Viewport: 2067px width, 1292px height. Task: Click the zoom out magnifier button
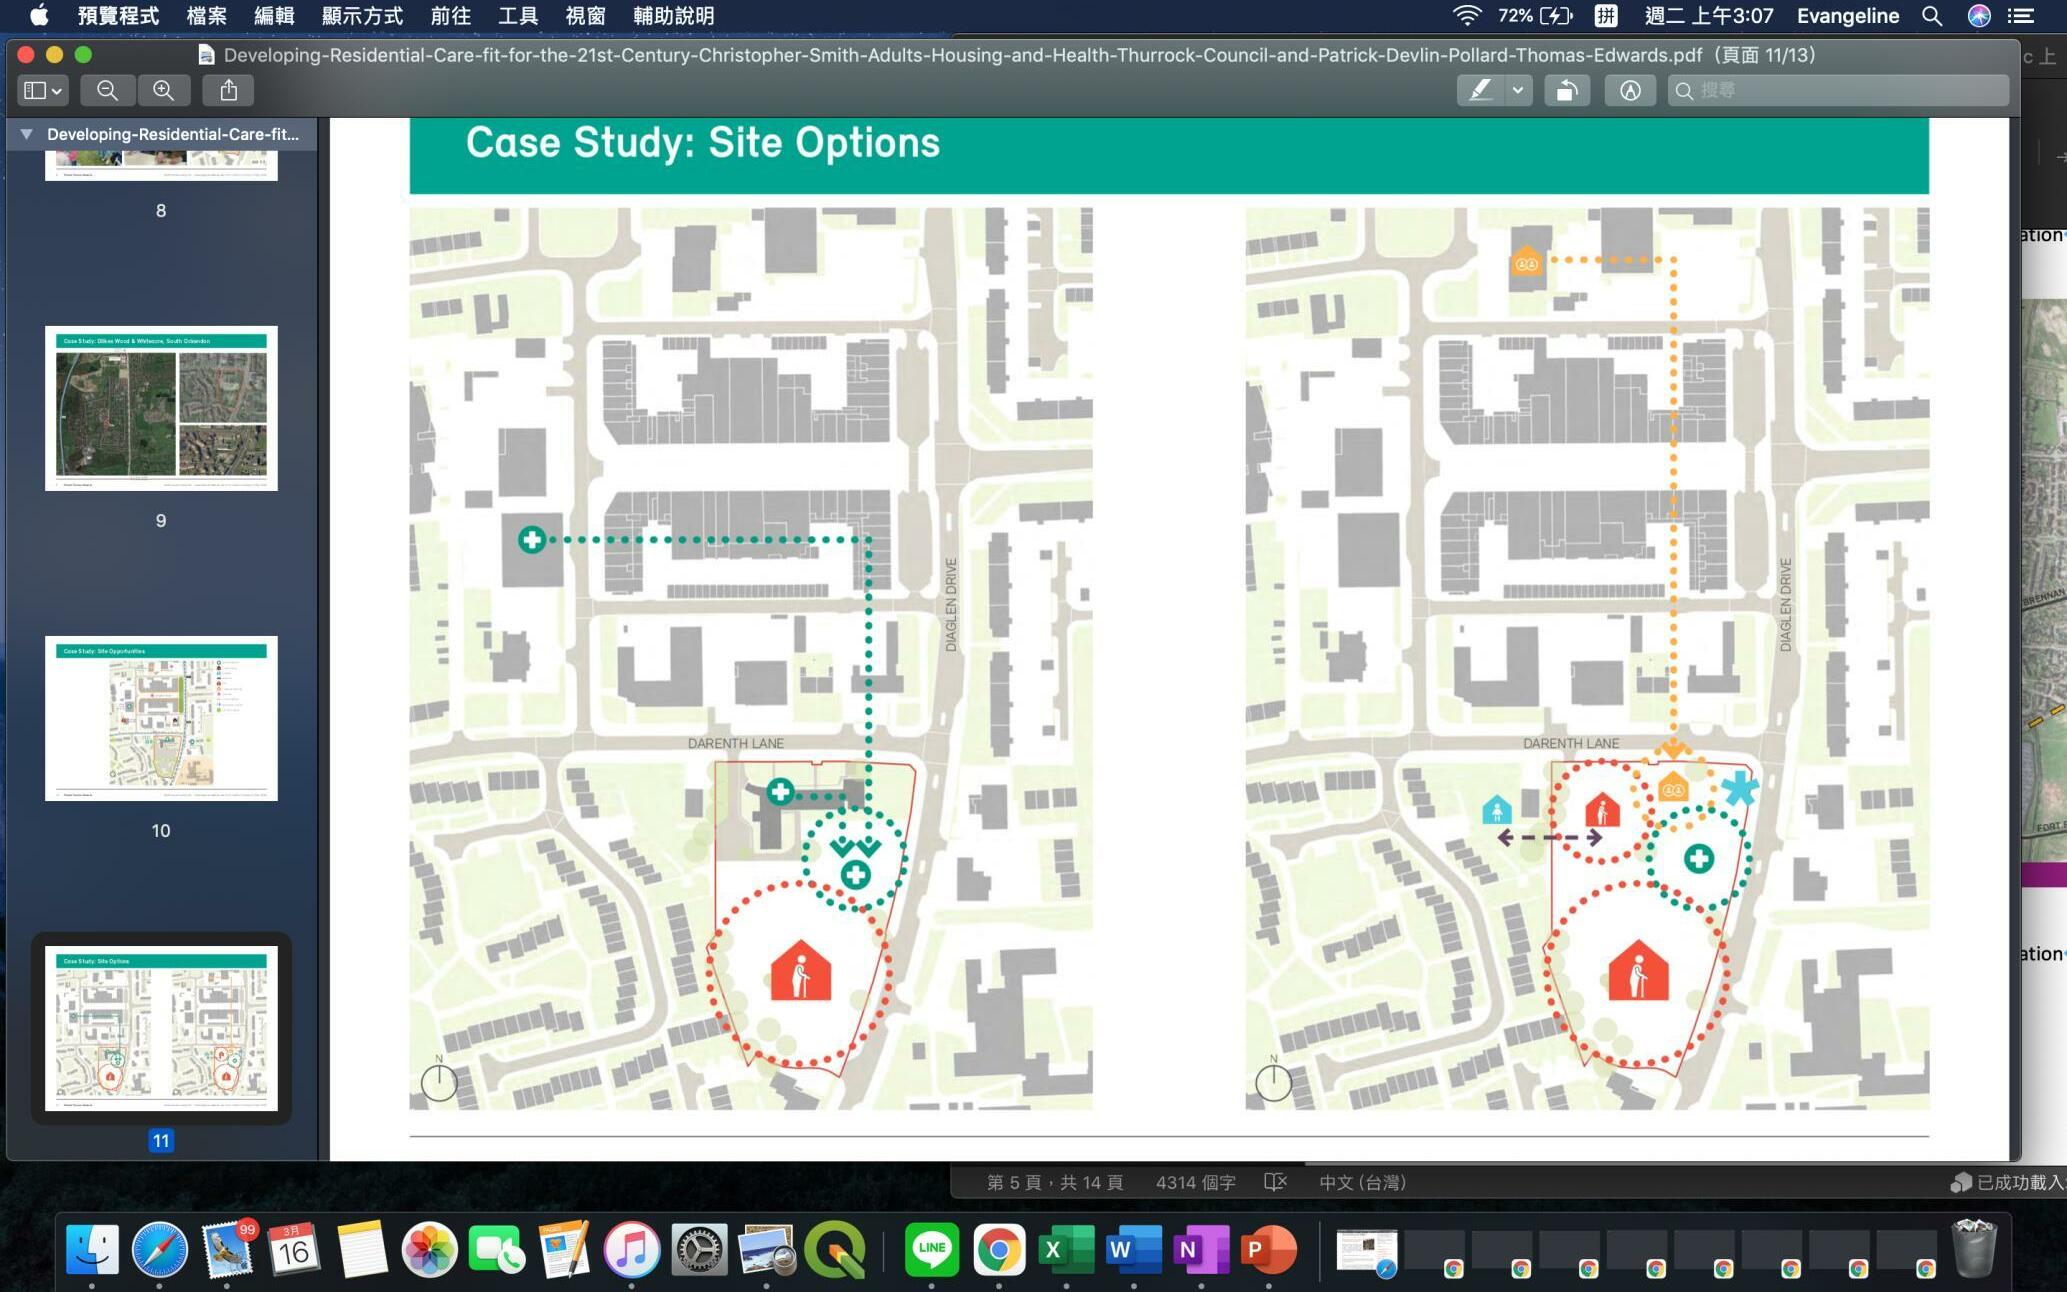pyautogui.click(x=107, y=90)
